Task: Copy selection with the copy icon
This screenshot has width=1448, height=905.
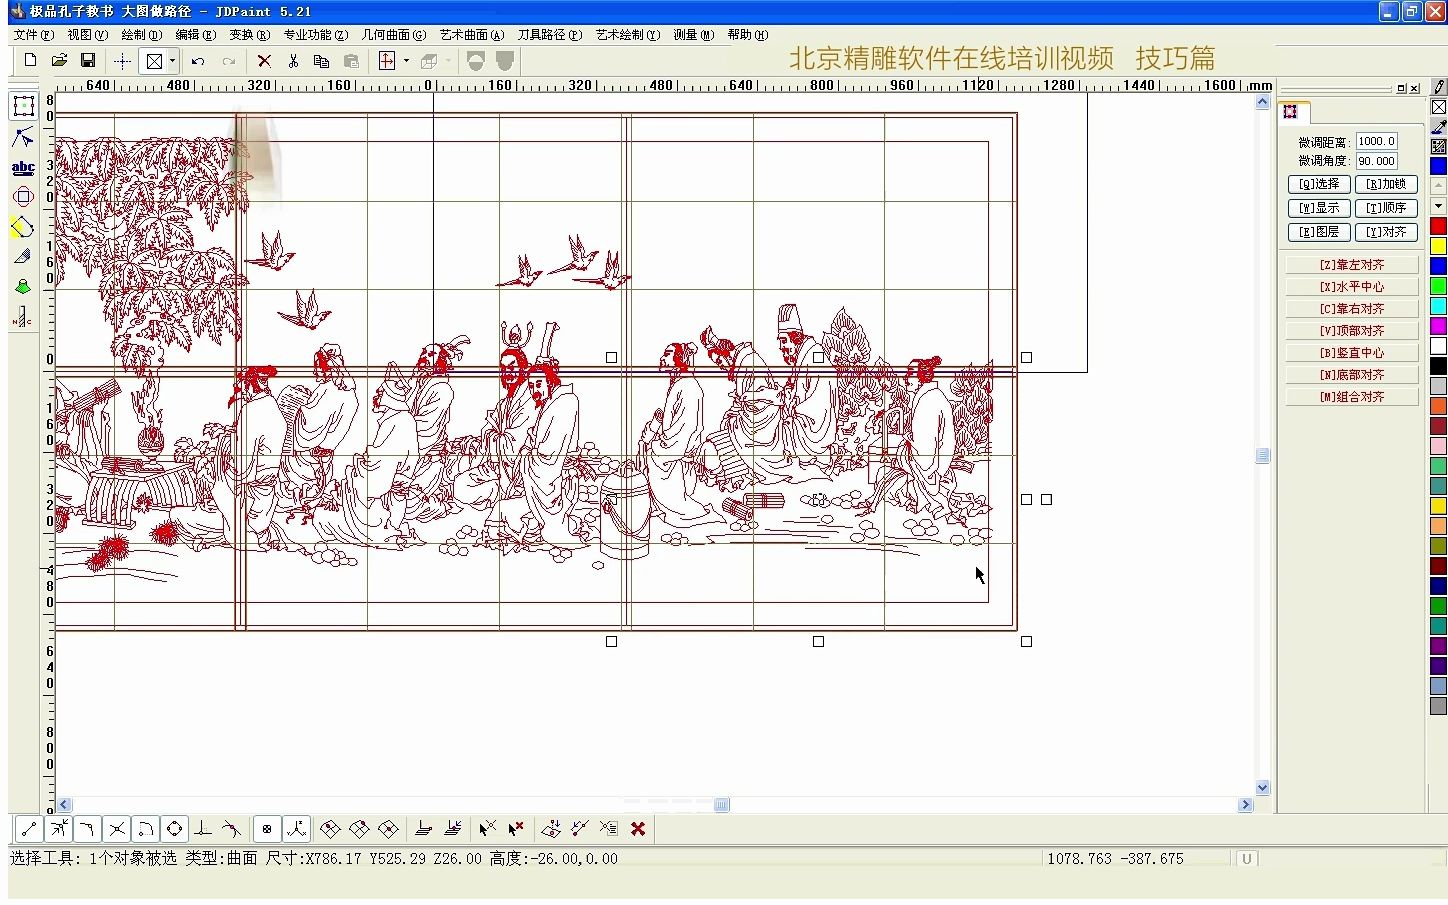Action: 321,61
